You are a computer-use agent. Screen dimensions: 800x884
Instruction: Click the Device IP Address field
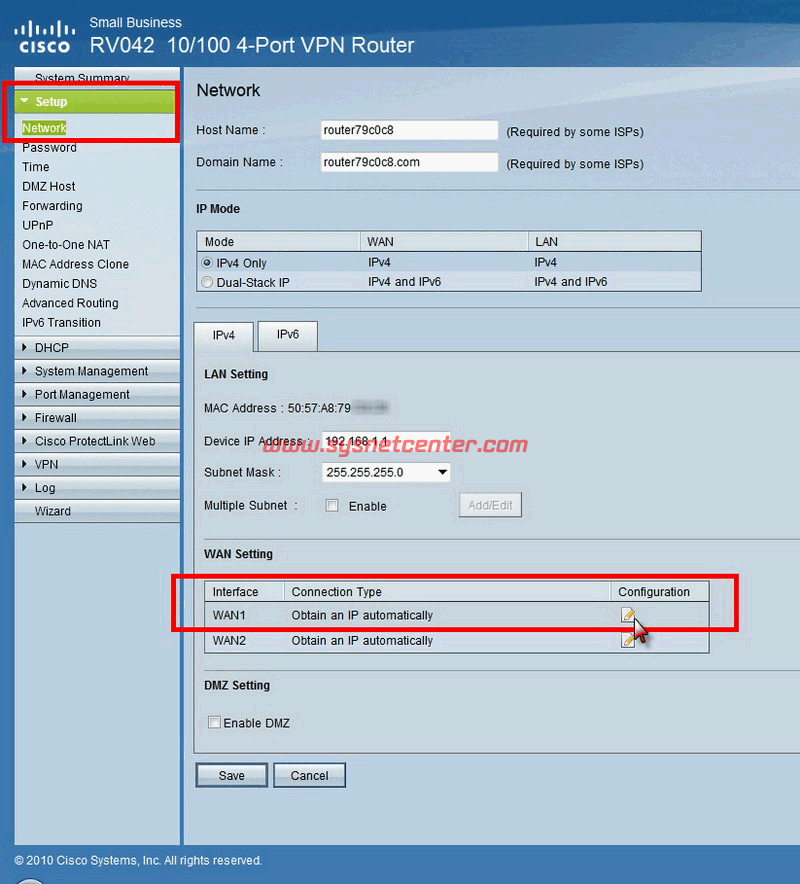(386, 442)
